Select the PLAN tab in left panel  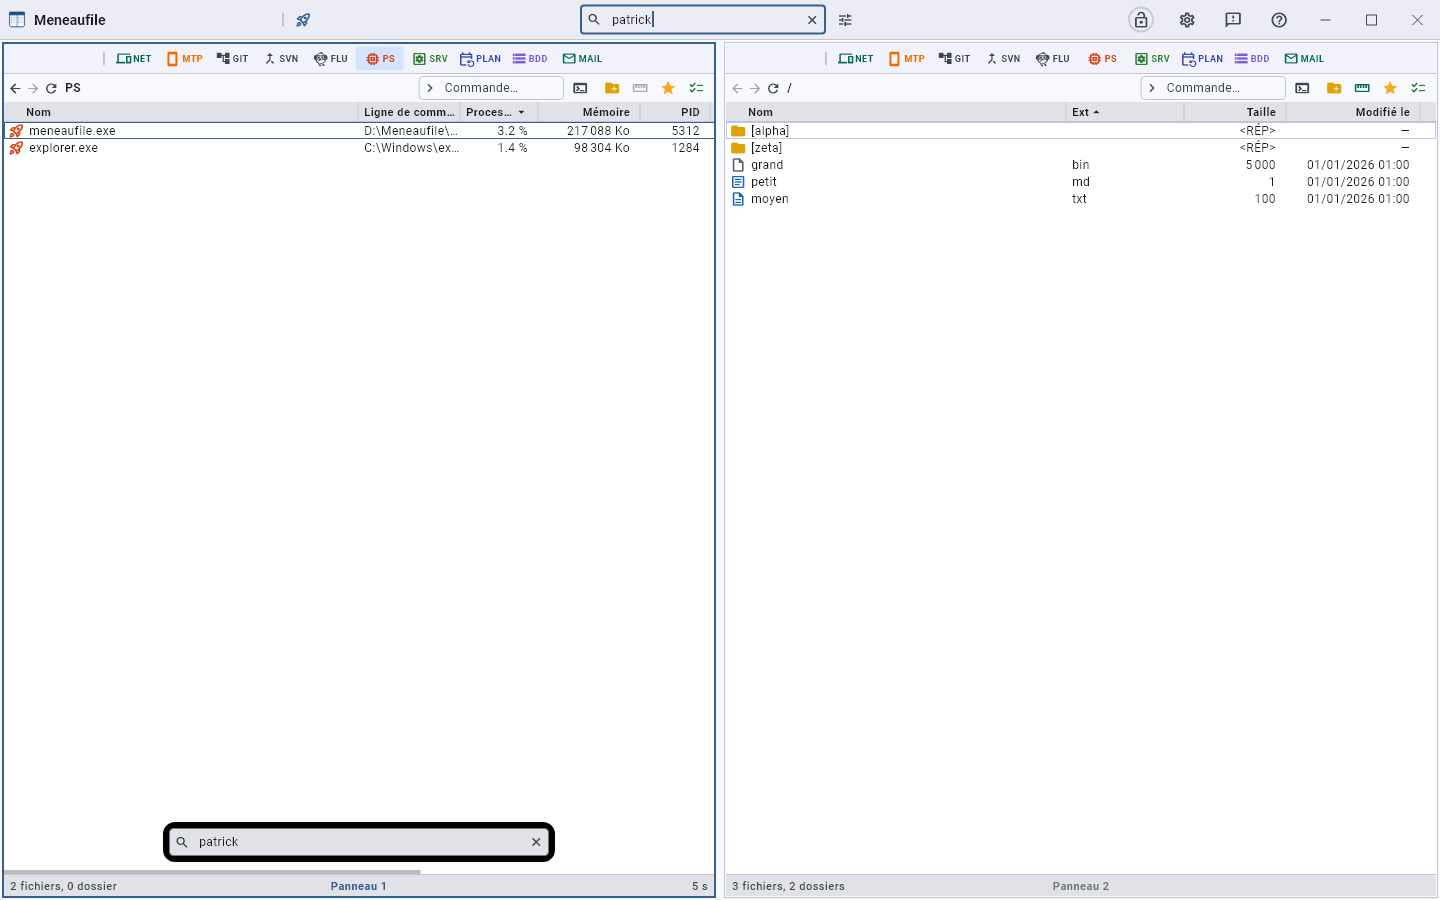(x=480, y=59)
